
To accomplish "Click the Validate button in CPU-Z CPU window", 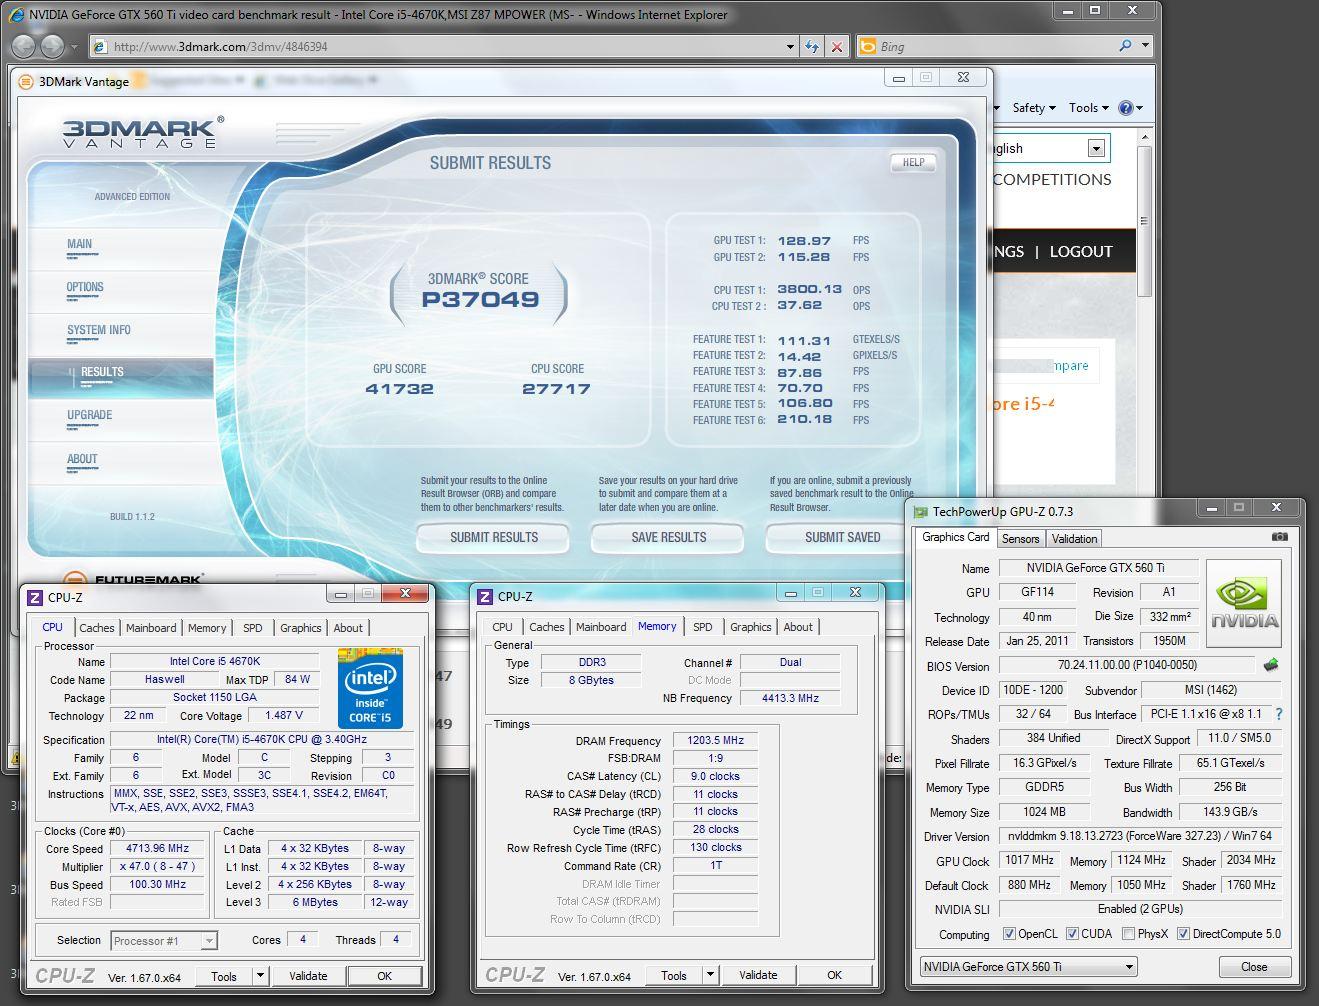I will tap(308, 976).
